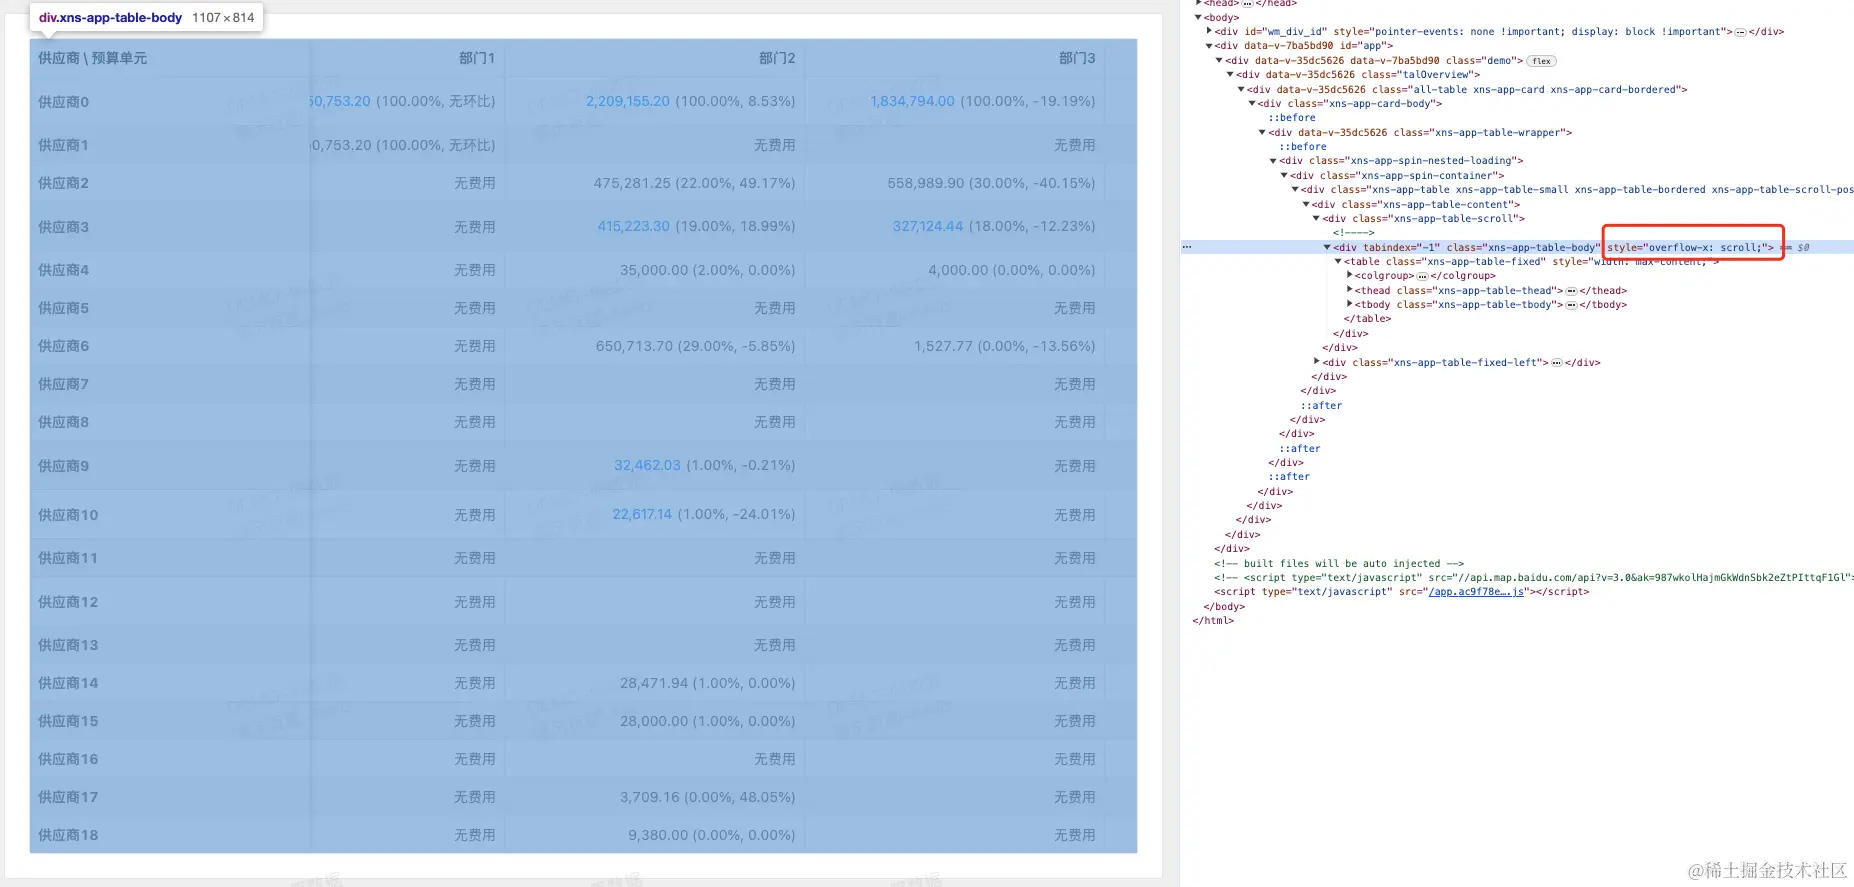The height and width of the screenshot is (887, 1854).
Task: Collapse the xns-app-table-wrapper div
Action: click(x=1262, y=133)
